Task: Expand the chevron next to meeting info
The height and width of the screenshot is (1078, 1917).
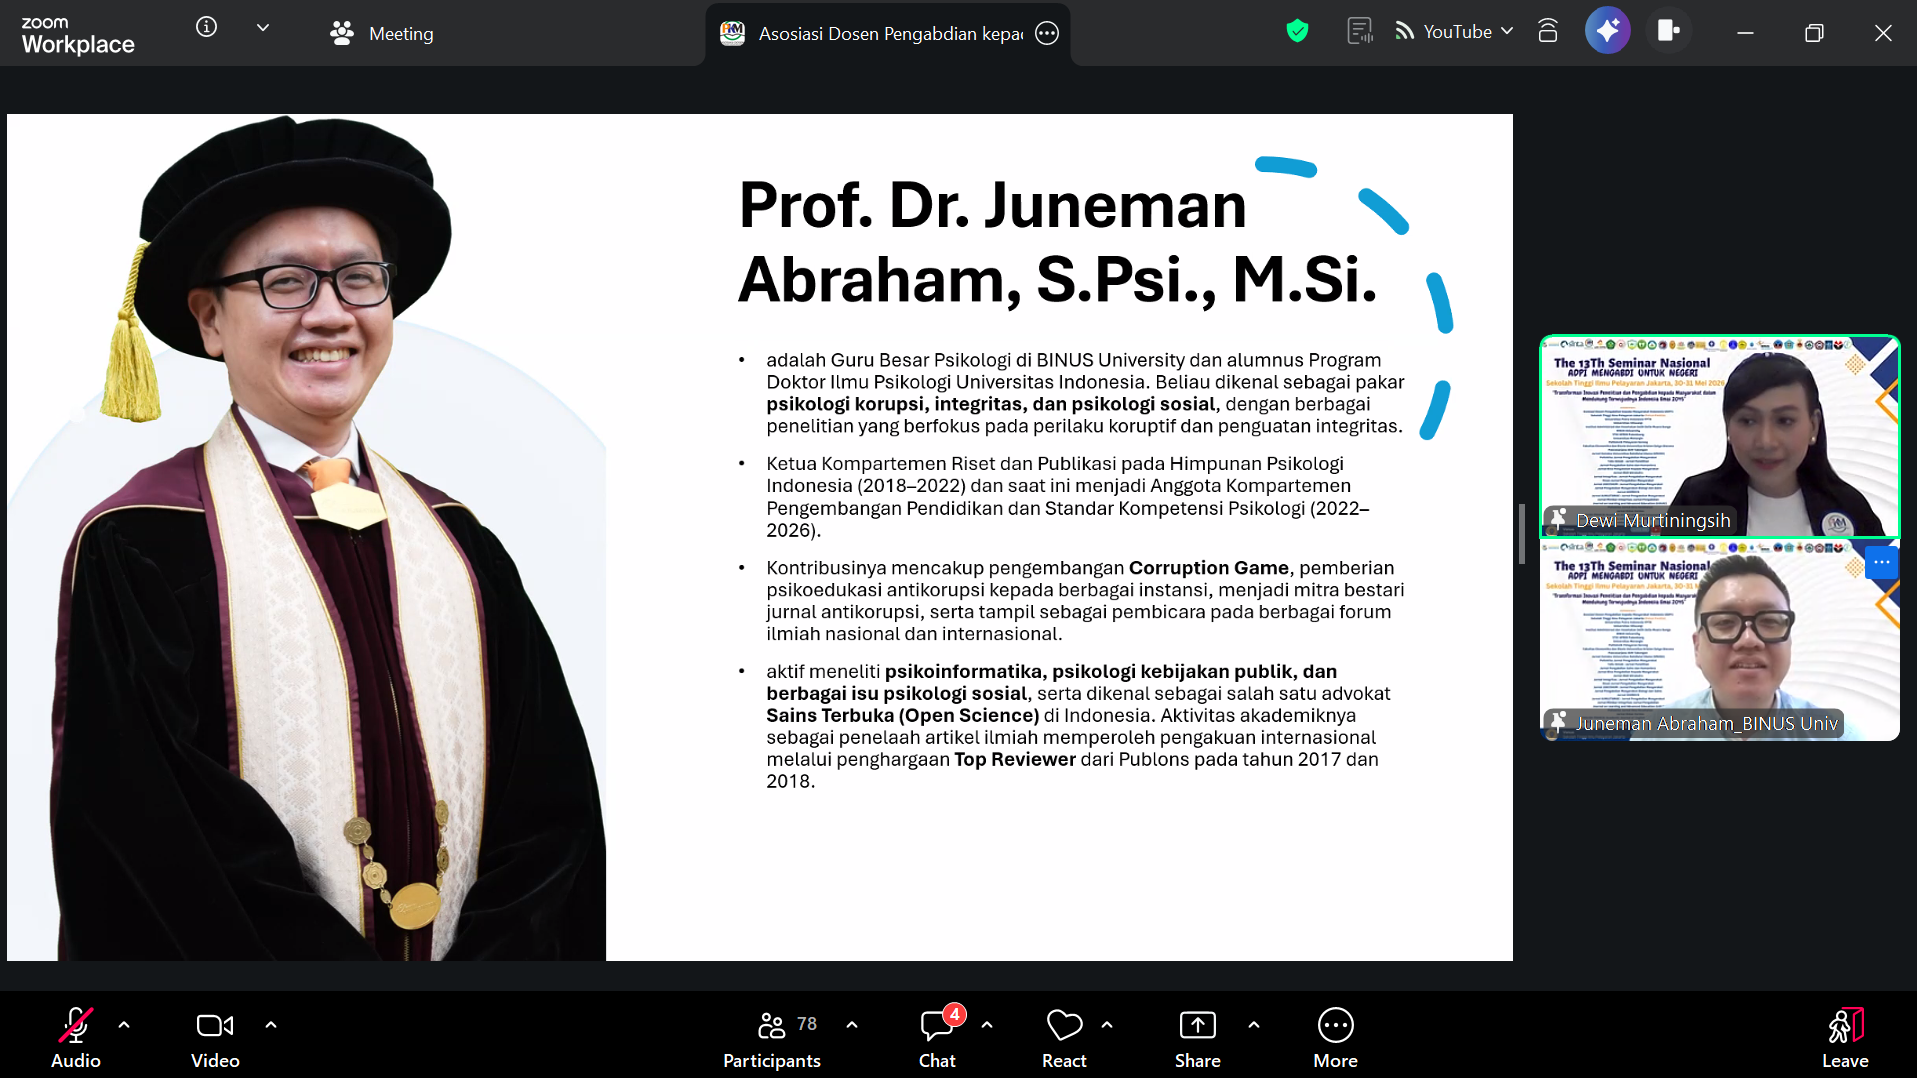Action: (263, 28)
